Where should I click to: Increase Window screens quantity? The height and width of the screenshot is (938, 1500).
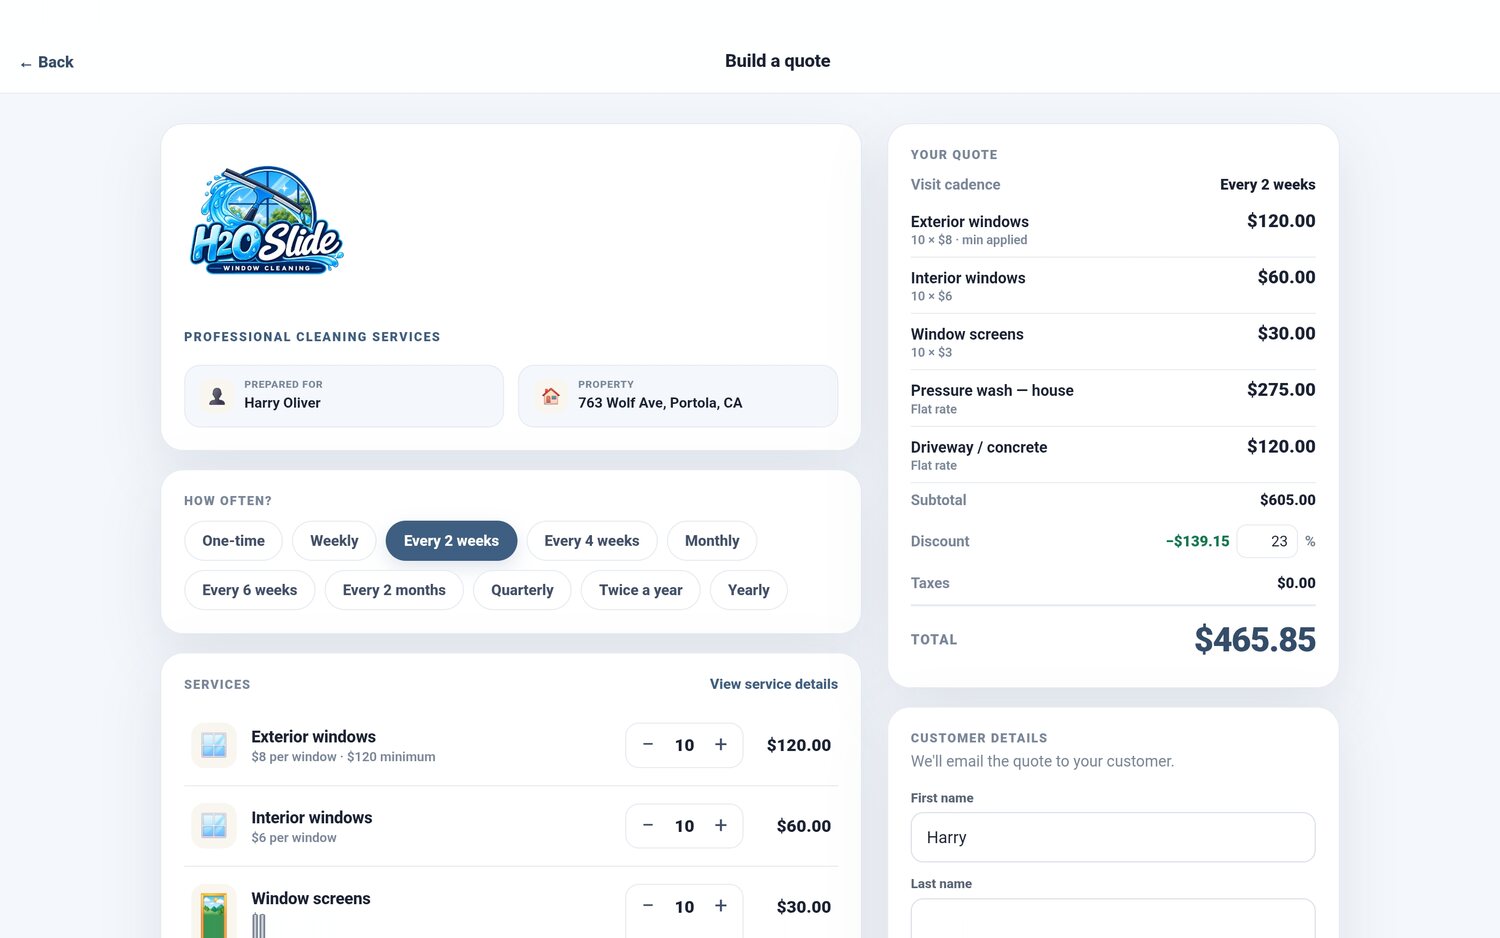tap(721, 907)
